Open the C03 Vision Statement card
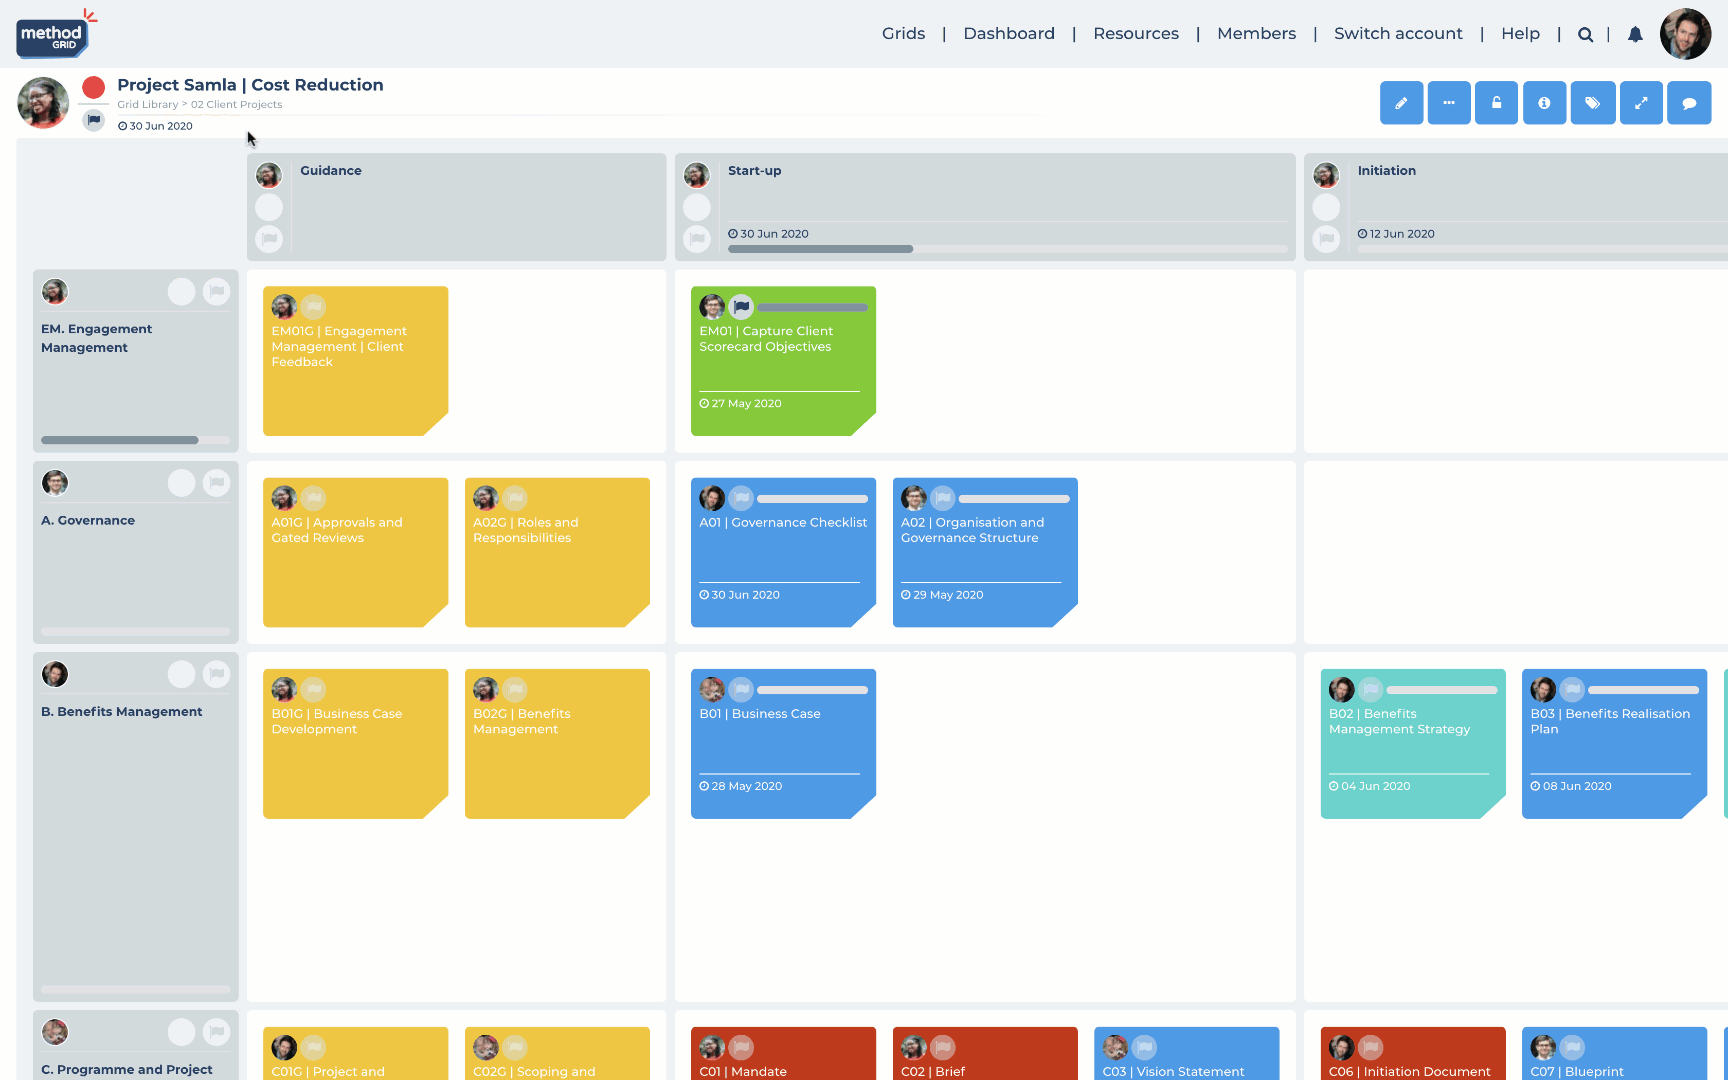The image size is (1728, 1080). pos(1186,1054)
